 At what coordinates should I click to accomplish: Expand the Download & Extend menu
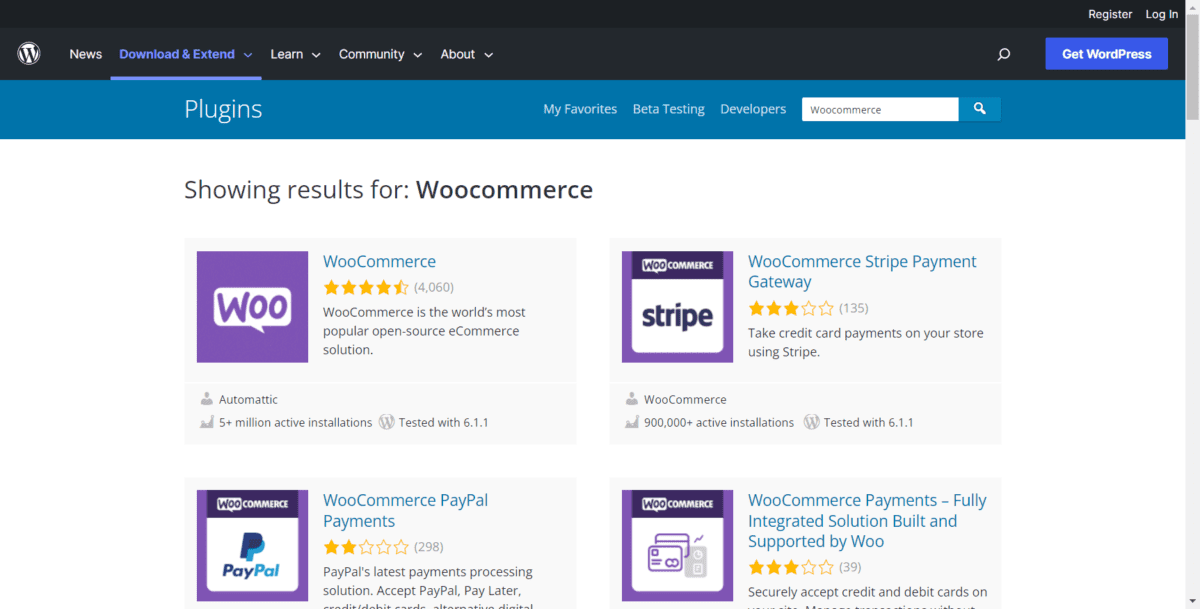pyautogui.click(x=186, y=54)
